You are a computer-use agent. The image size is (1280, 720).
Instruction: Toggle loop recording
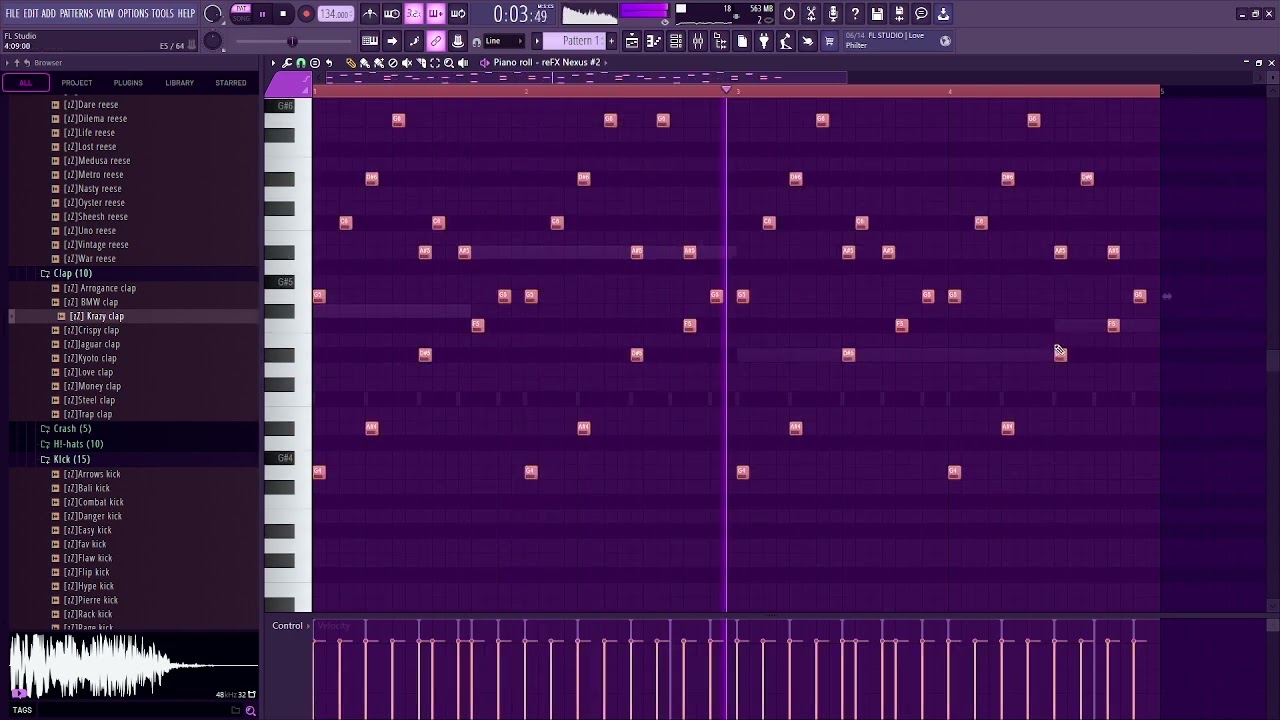(x=458, y=14)
